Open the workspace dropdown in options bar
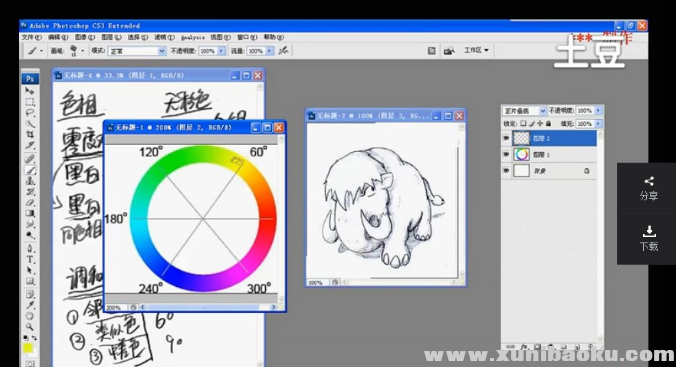 coord(476,51)
